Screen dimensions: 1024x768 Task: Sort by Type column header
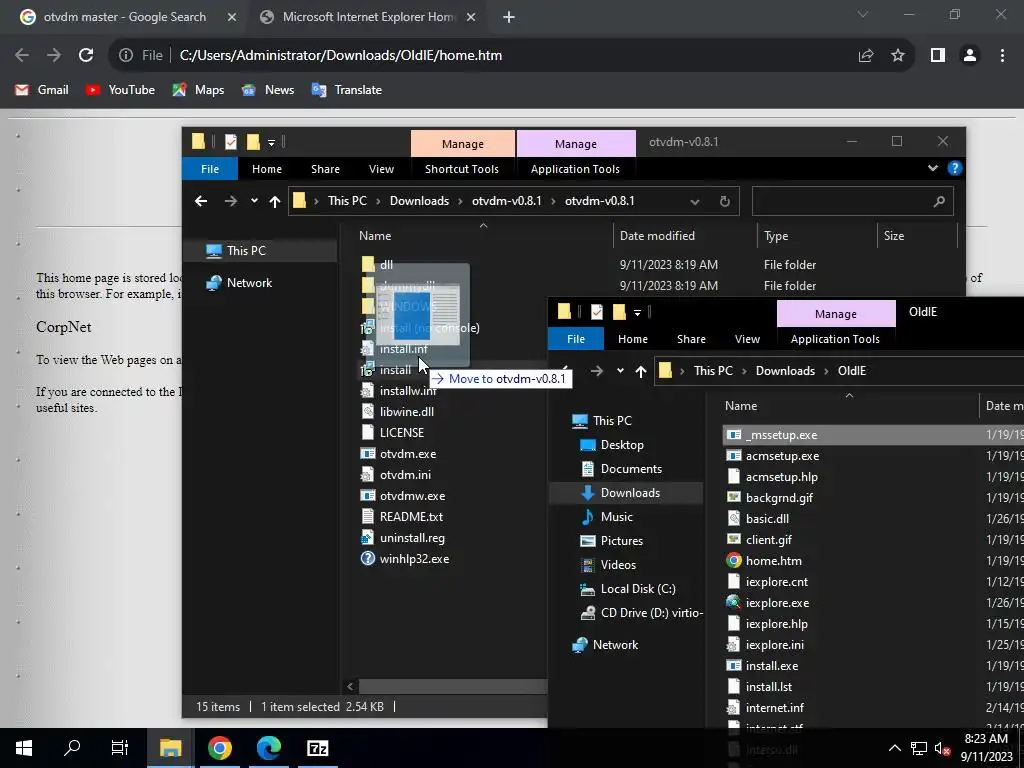click(776, 236)
